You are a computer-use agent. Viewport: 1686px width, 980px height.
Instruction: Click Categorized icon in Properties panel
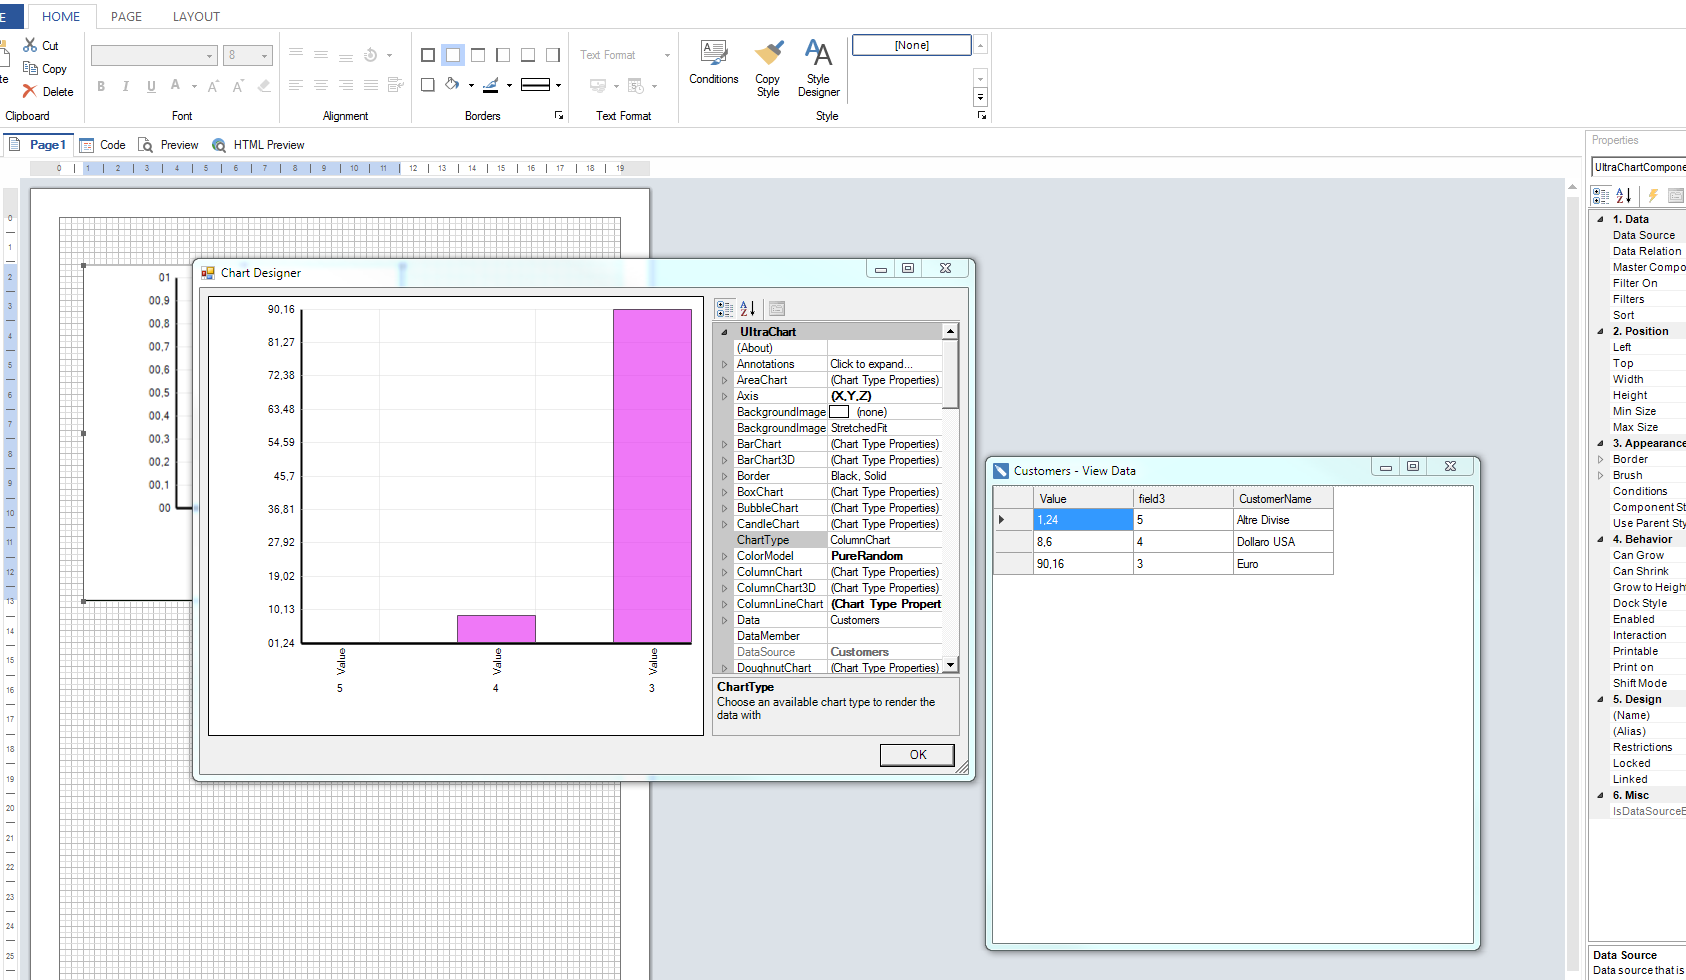pyautogui.click(x=1601, y=196)
